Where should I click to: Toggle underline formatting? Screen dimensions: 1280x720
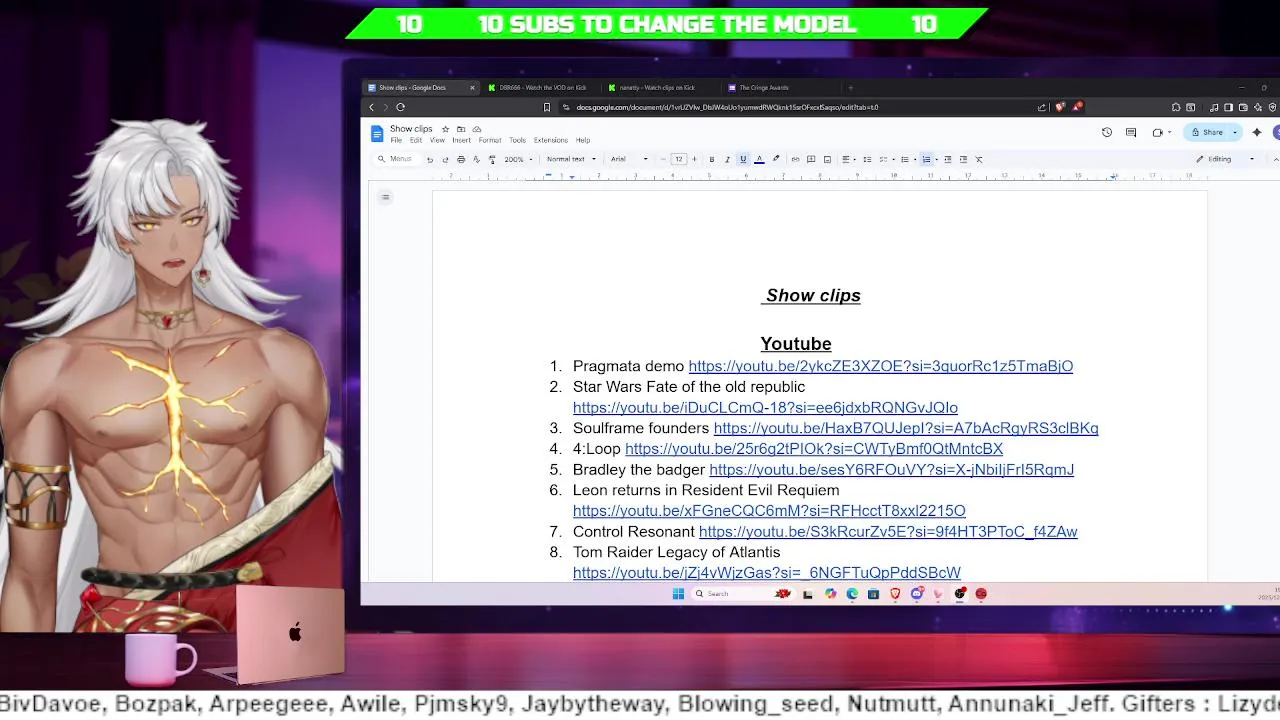[743, 159]
